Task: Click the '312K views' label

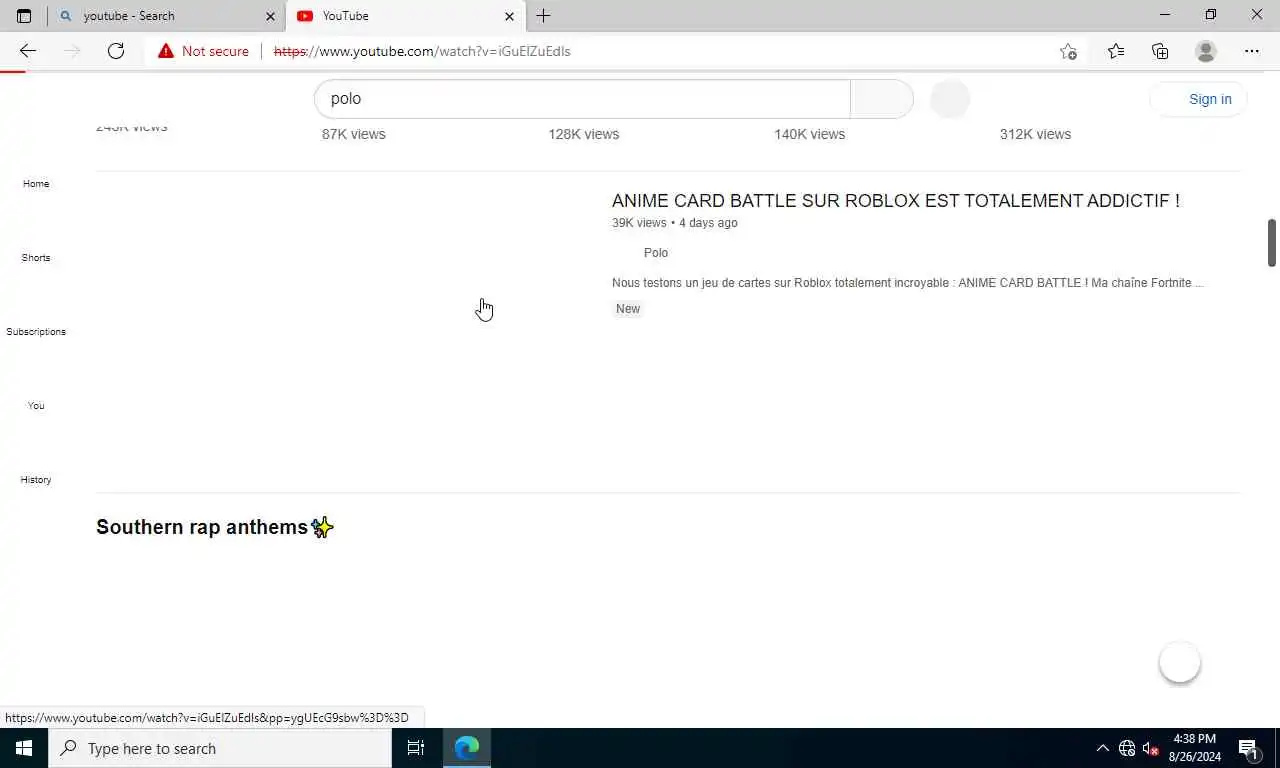Action: coord(1036,134)
